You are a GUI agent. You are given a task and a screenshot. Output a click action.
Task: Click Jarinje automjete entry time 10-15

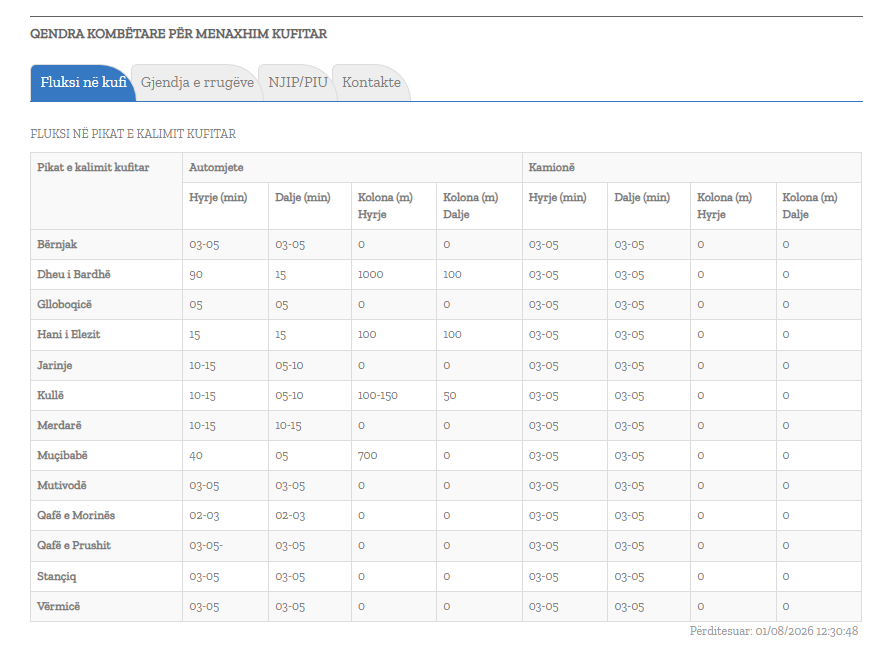coord(202,365)
